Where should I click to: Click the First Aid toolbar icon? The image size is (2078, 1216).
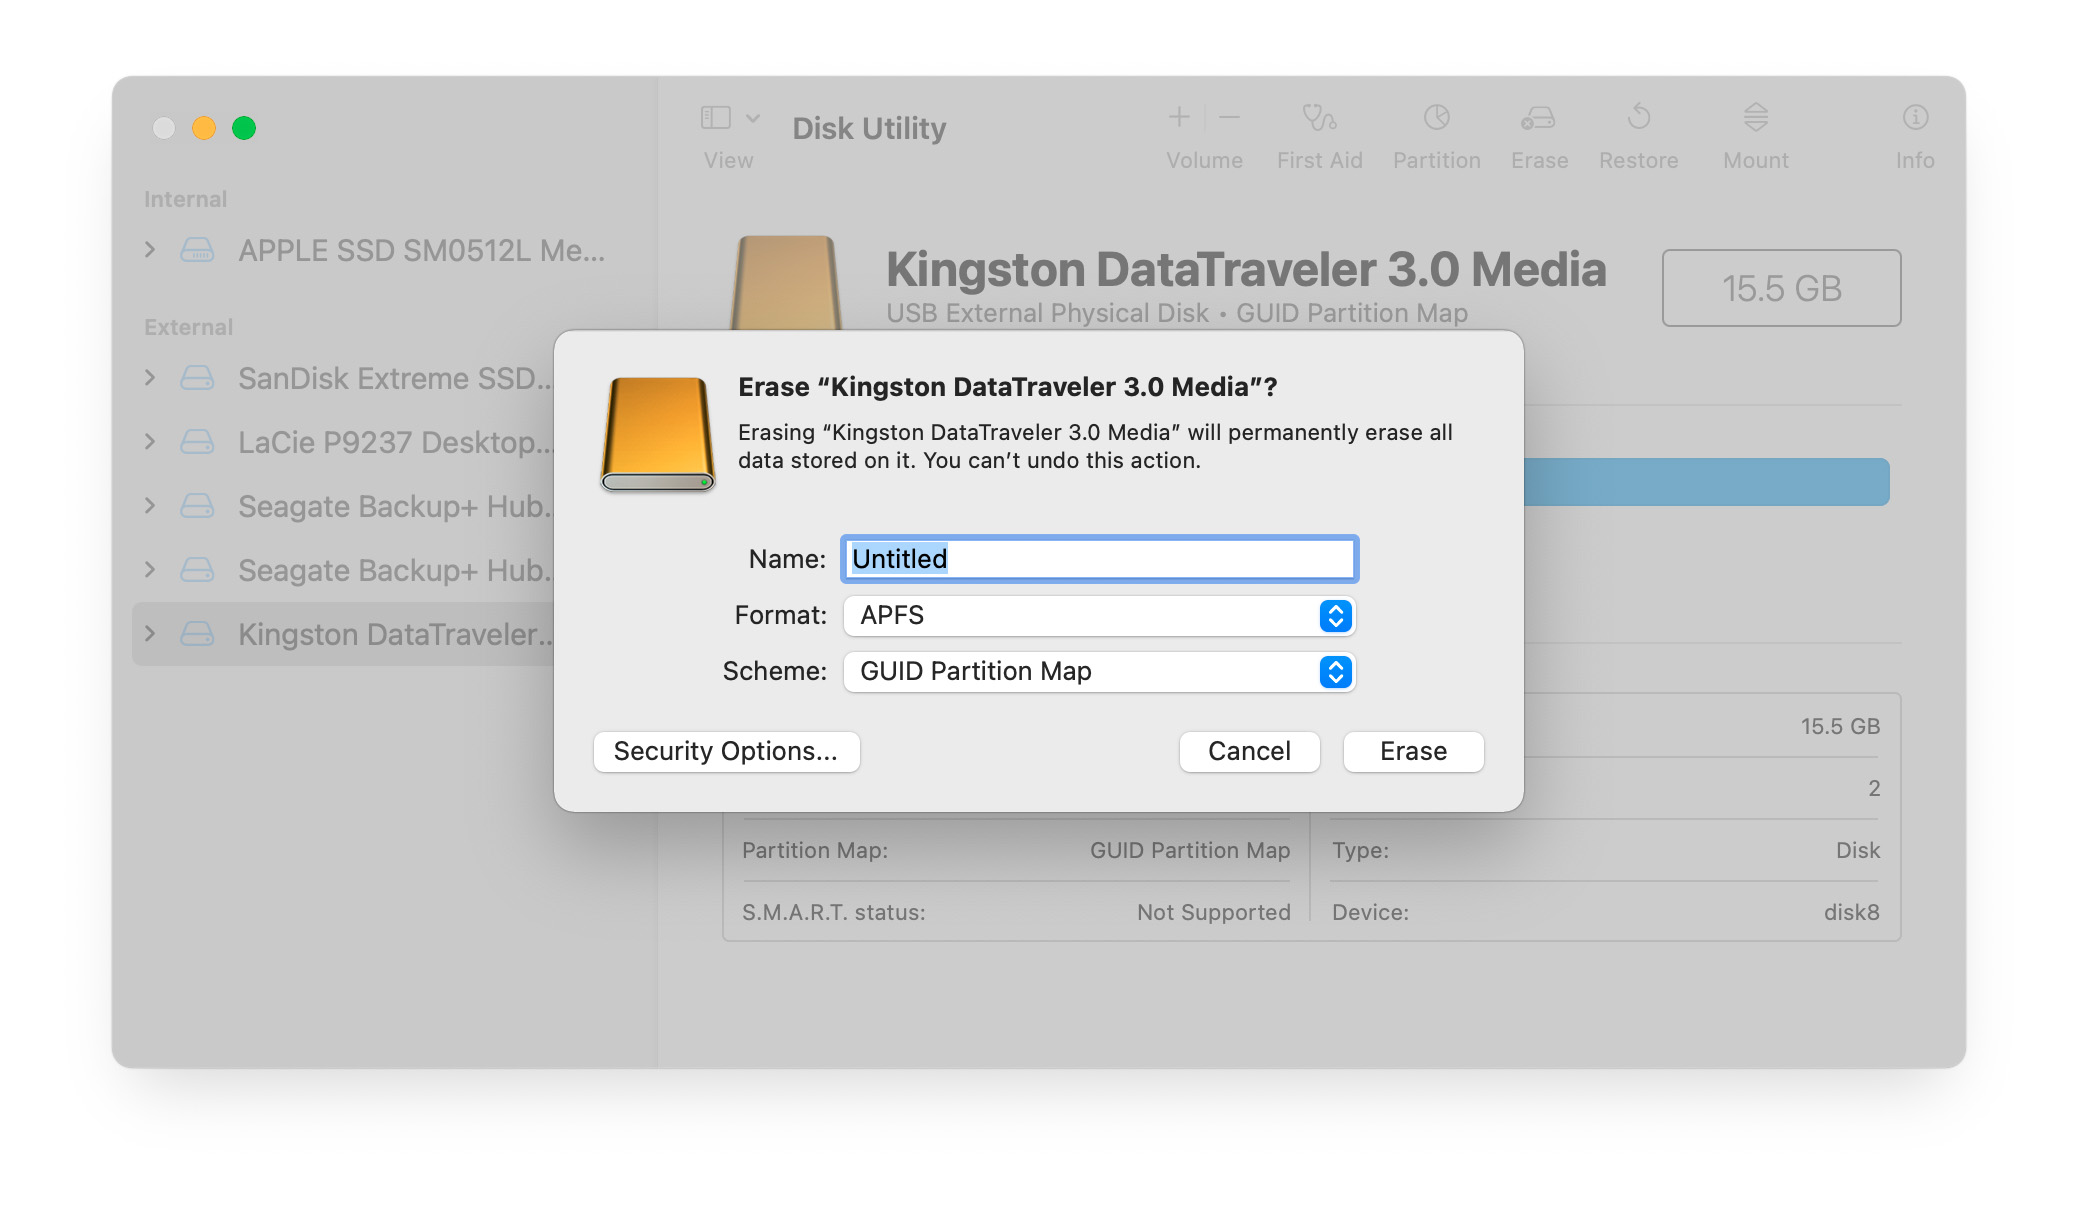tap(1319, 119)
